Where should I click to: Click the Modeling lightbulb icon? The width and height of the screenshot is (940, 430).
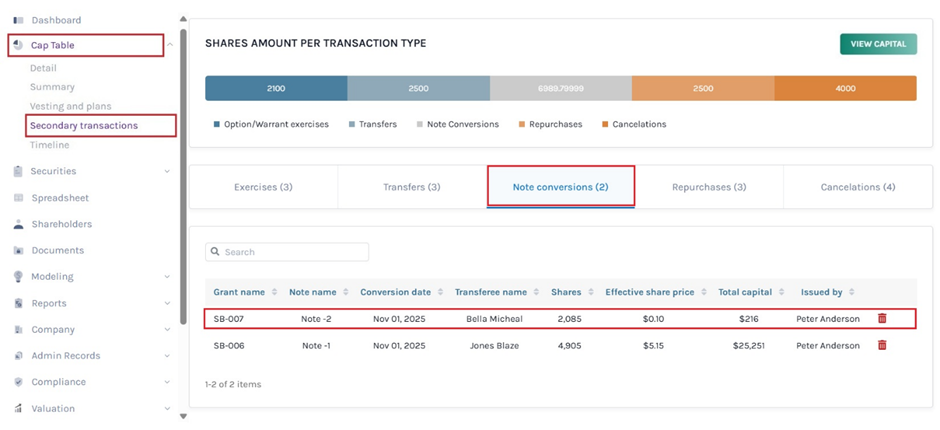point(18,277)
